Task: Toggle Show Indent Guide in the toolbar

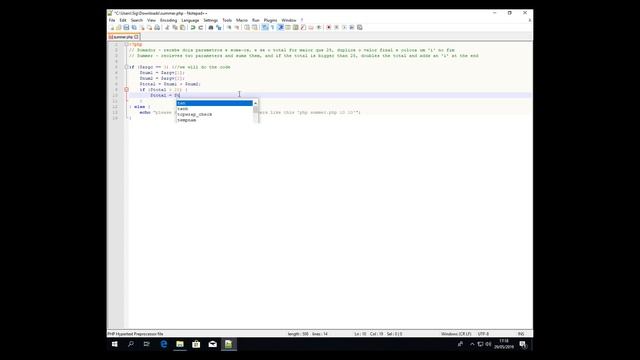Action: [280, 27]
